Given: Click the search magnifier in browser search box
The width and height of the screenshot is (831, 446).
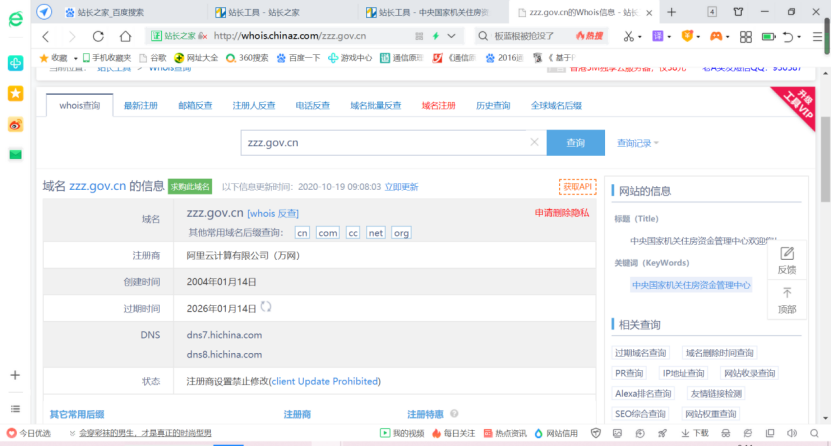Looking at the screenshot, I should [x=483, y=36].
